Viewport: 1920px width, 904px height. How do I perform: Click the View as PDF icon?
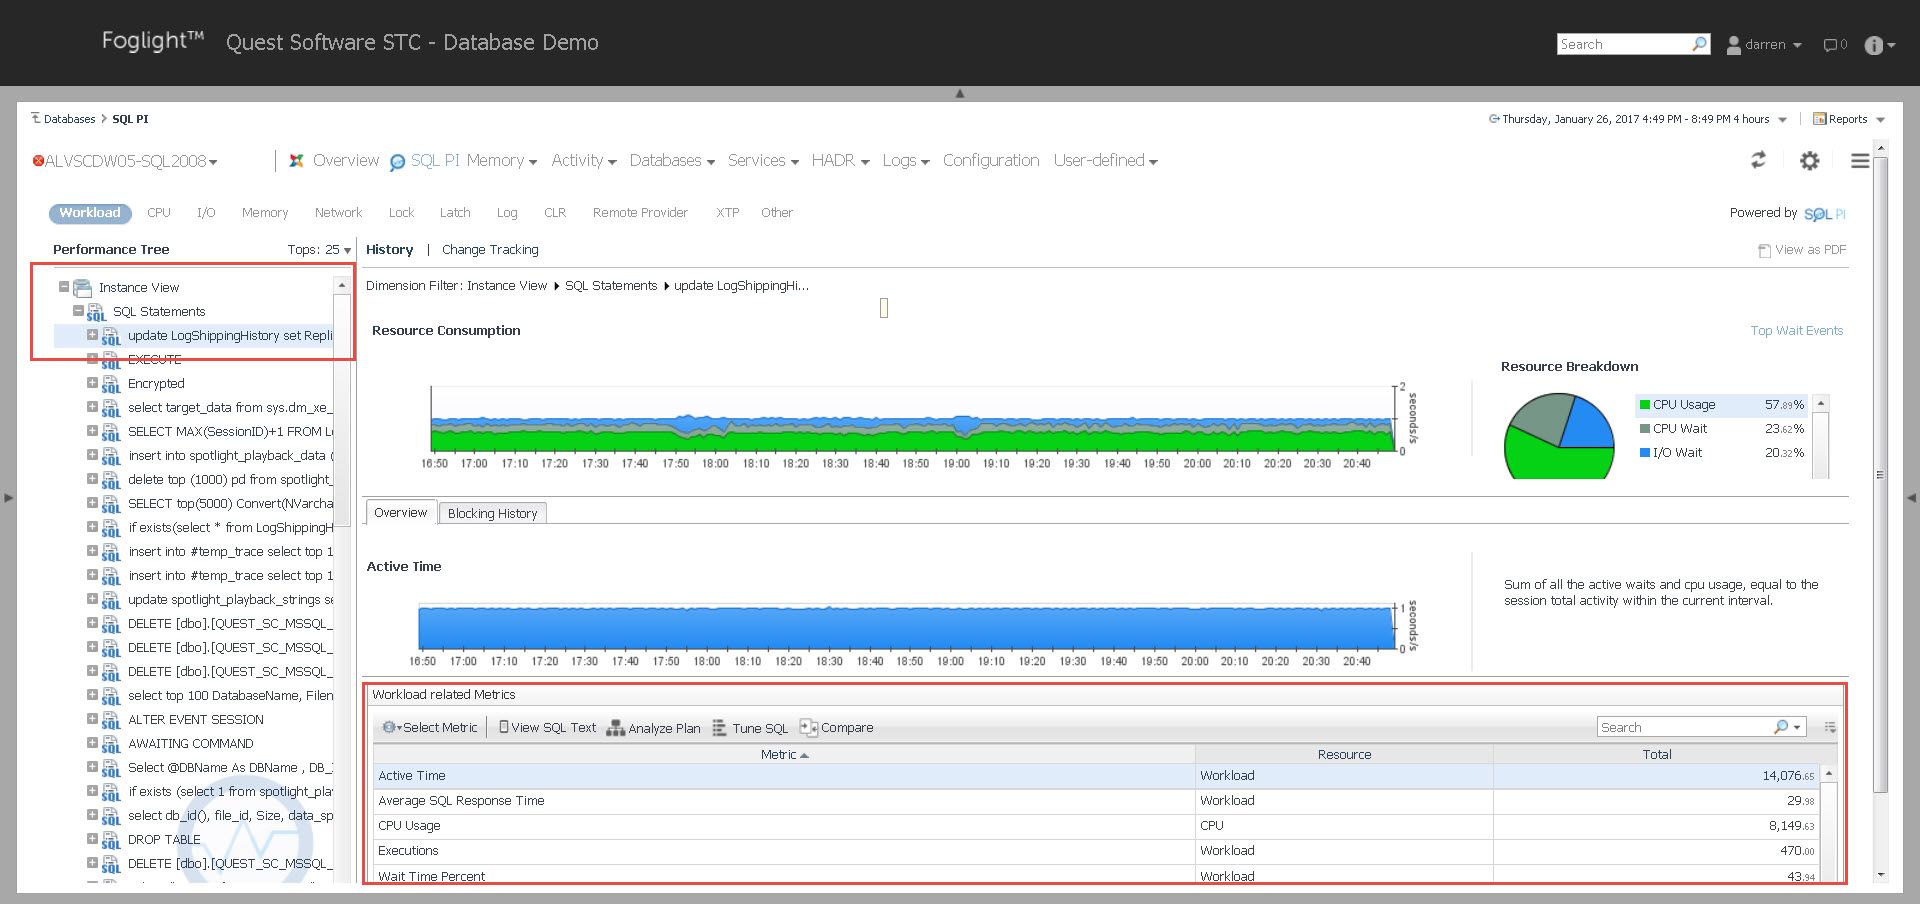click(x=1765, y=250)
